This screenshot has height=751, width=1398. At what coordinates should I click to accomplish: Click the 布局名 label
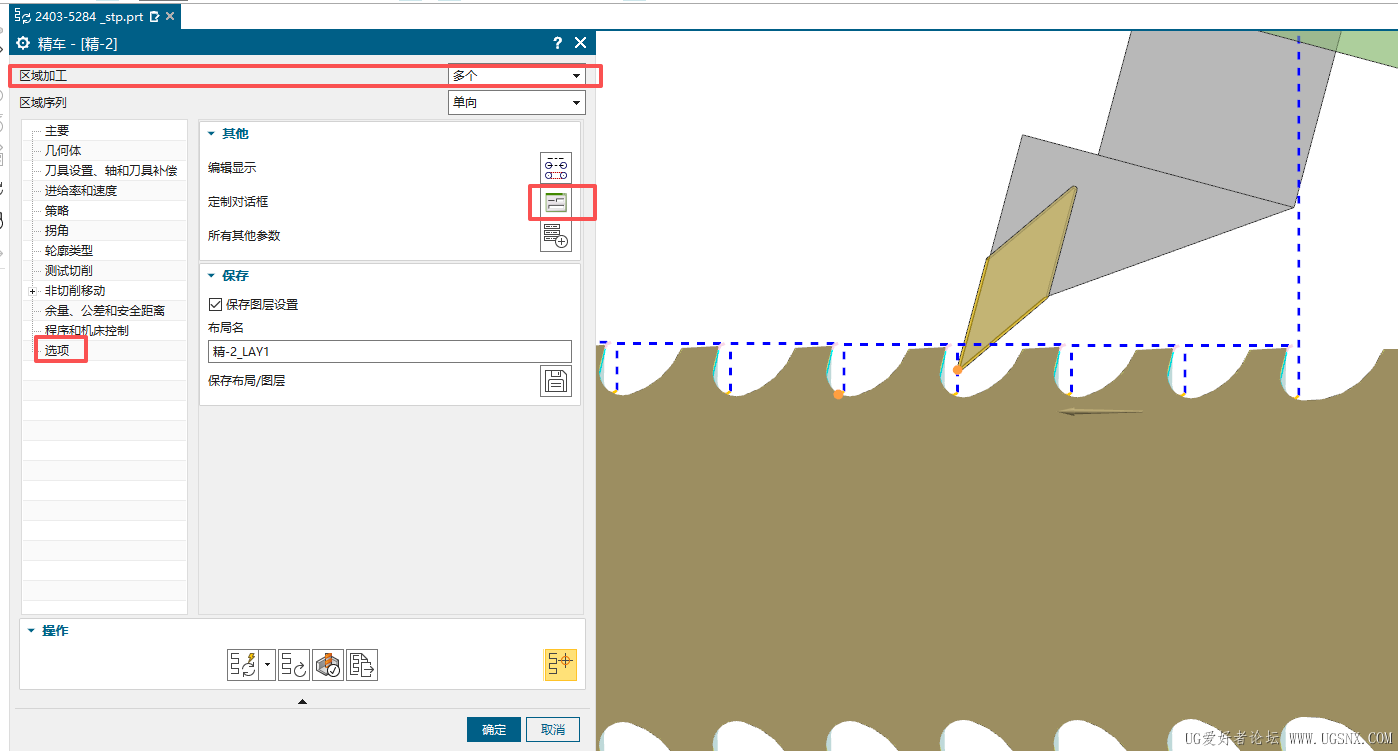[226, 328]
